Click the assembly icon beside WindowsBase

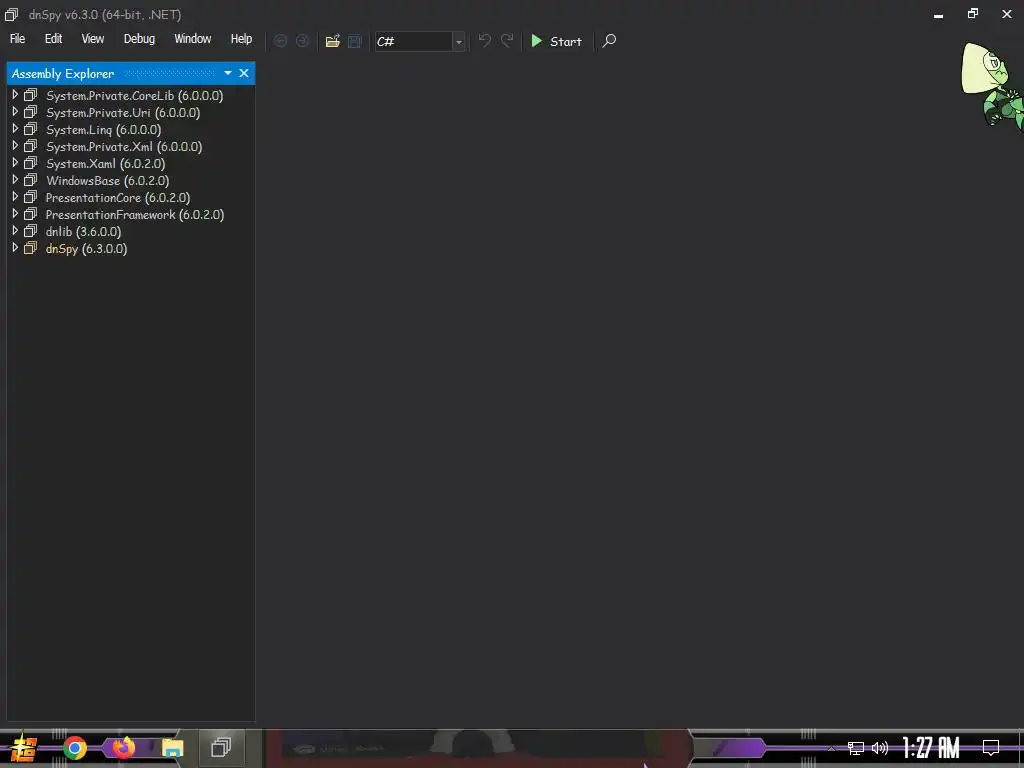point(31,180)
